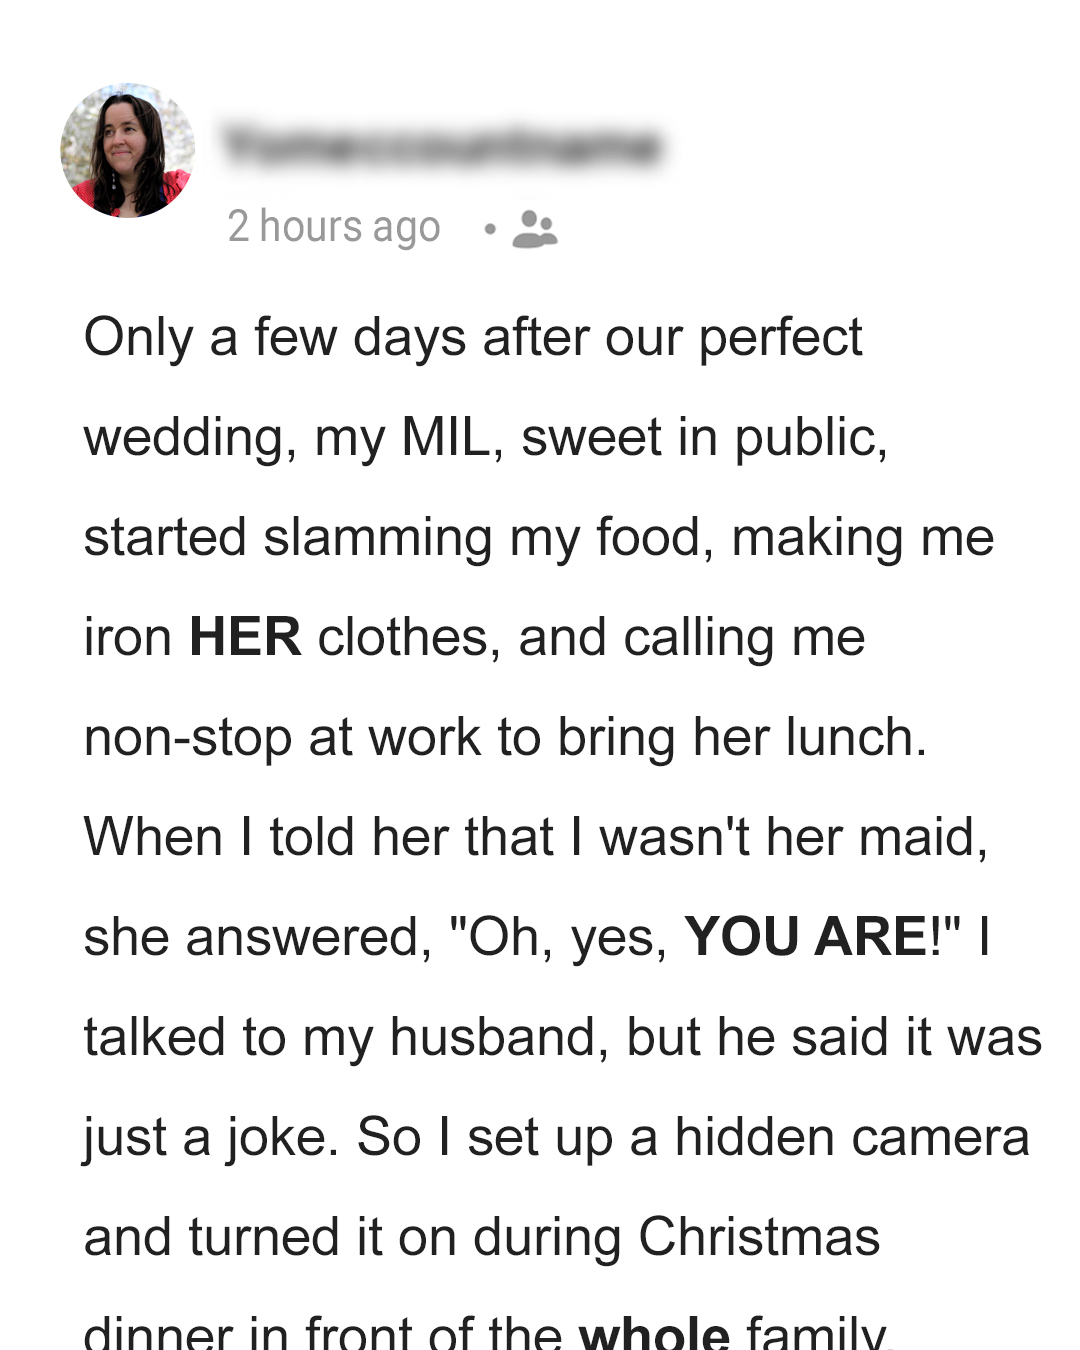The height and width of the screenshot is (1350, 1080).
Task: Click the word 'Christmas' in the post
Action: [759, 1238]
